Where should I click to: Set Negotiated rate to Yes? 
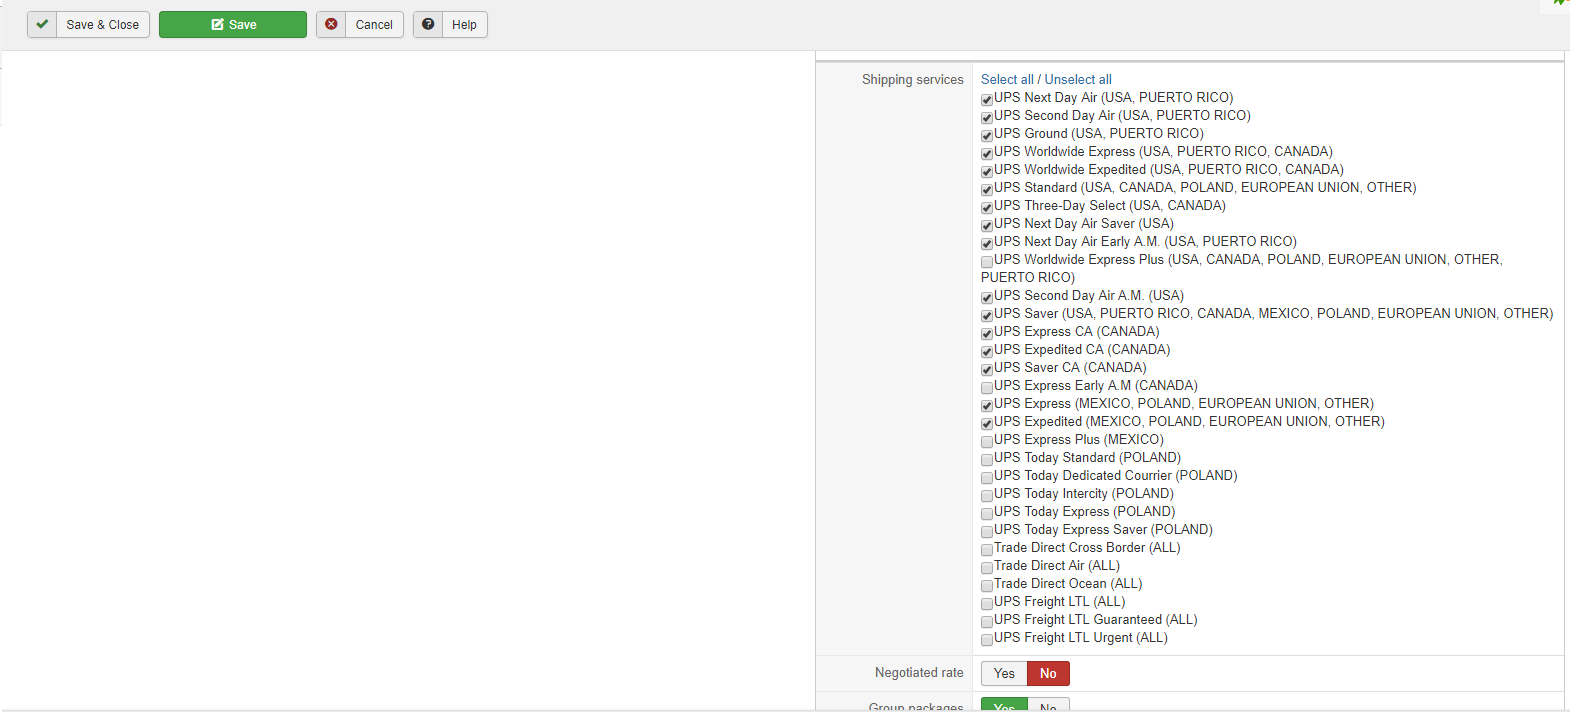[1004, 674]
